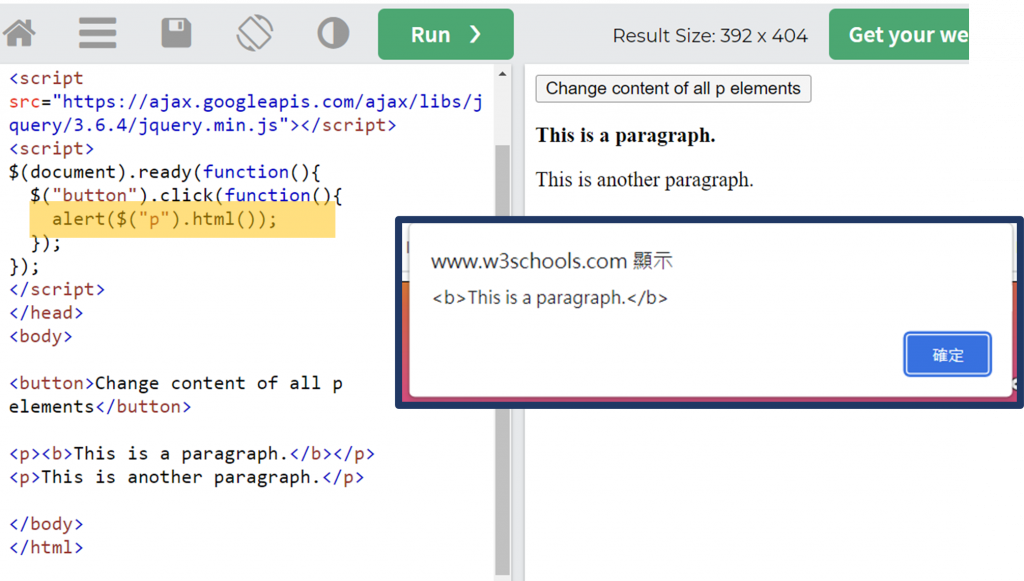
Task: Click the $("button").click(function(){ line
Action: click(185, 196)
